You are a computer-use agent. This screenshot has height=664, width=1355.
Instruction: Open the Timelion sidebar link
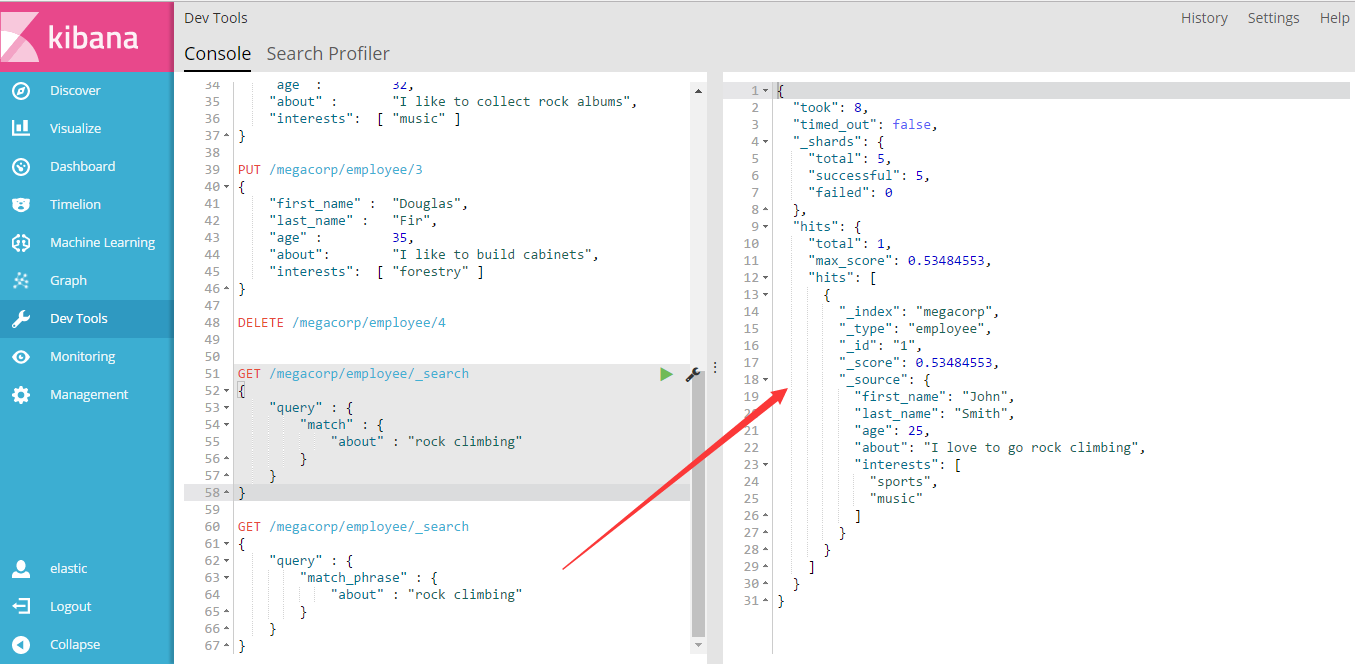(76, 205)
